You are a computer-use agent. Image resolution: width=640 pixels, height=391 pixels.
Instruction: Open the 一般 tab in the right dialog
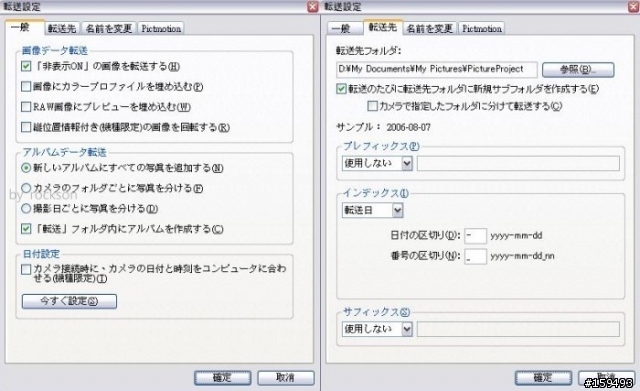[x=345, y=29]
